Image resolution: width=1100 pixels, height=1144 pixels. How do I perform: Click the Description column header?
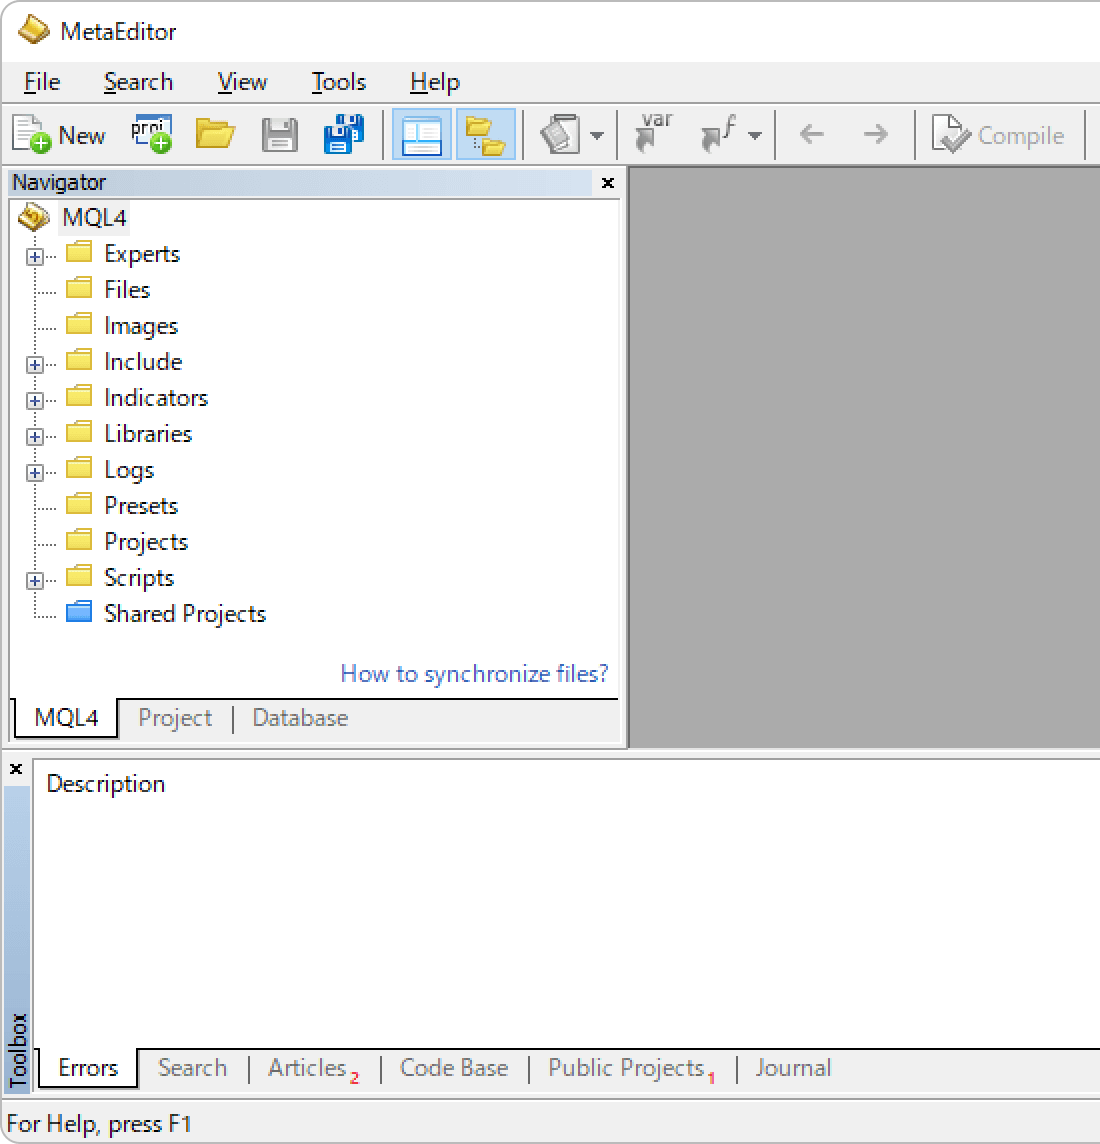(x=106, y=784)
